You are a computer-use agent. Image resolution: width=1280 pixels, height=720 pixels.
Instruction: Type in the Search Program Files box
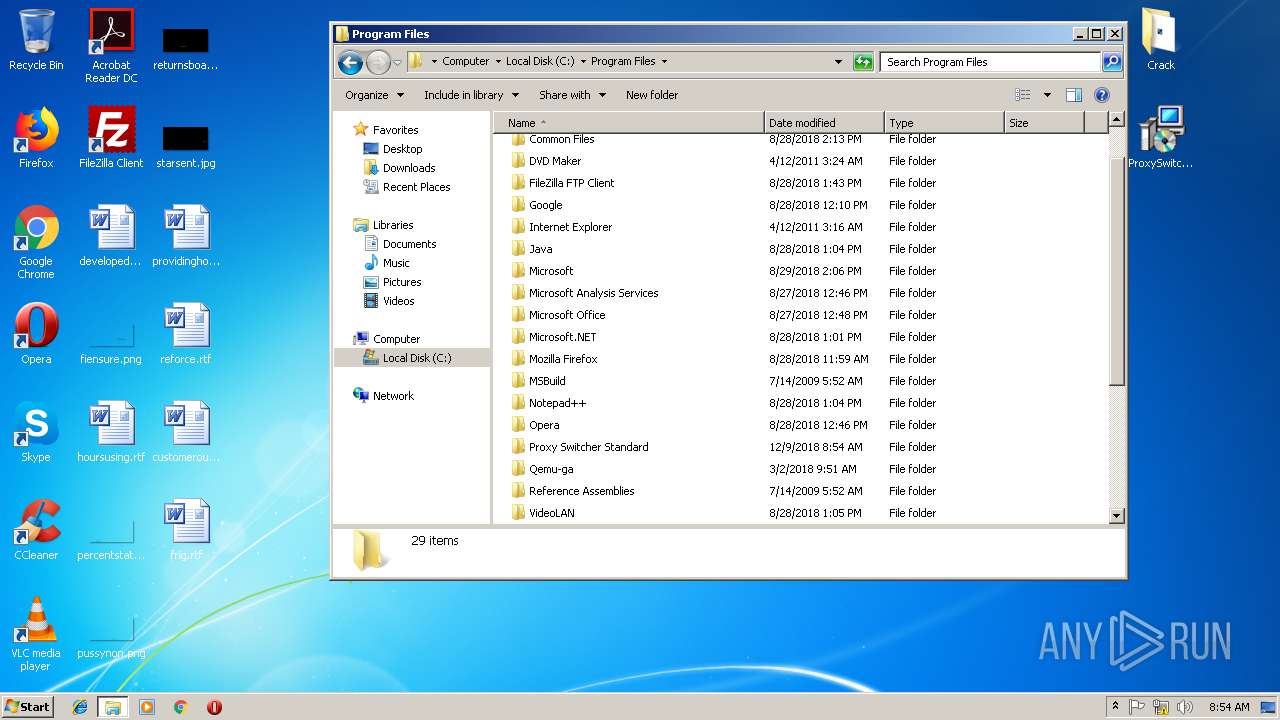(990, 62)
